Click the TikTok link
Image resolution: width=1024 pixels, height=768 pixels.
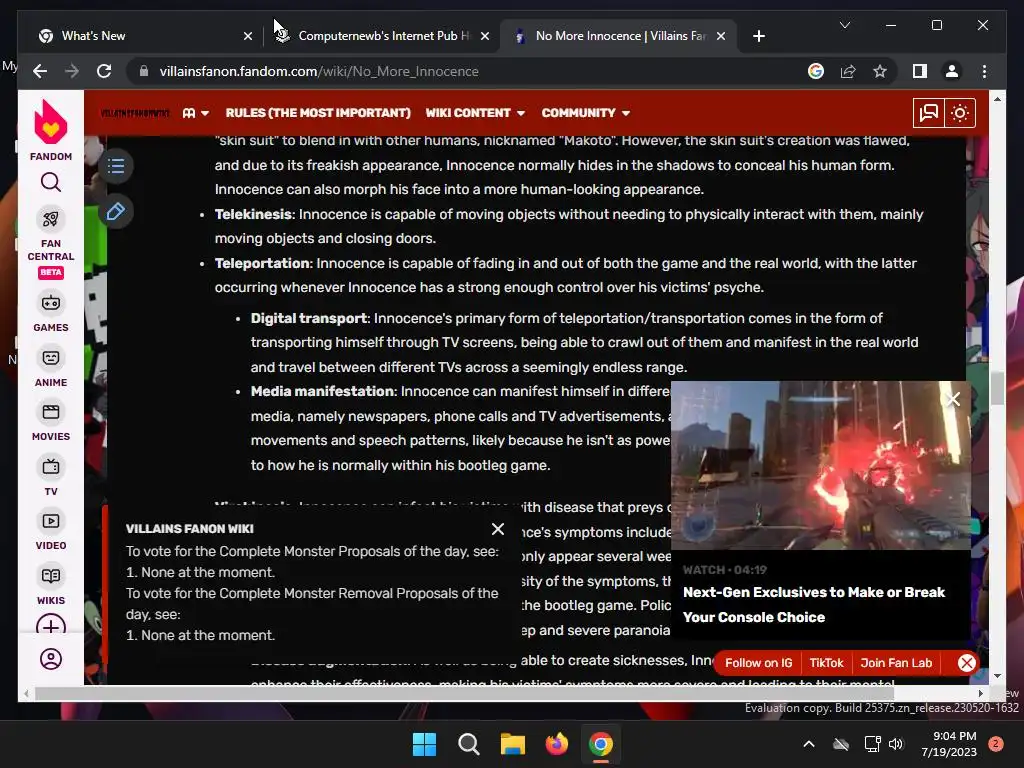pos(826,663)
